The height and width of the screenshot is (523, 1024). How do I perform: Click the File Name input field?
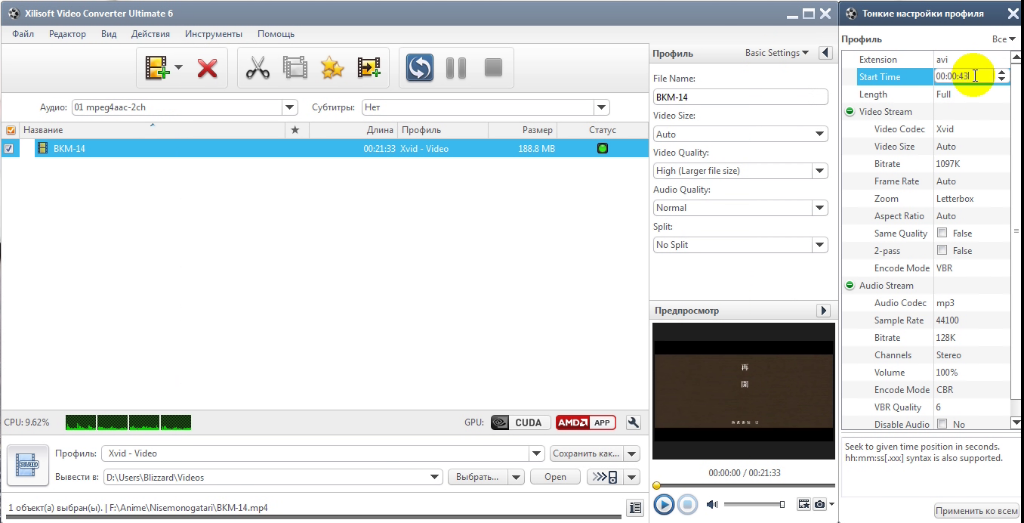click(x=741, y=97)
